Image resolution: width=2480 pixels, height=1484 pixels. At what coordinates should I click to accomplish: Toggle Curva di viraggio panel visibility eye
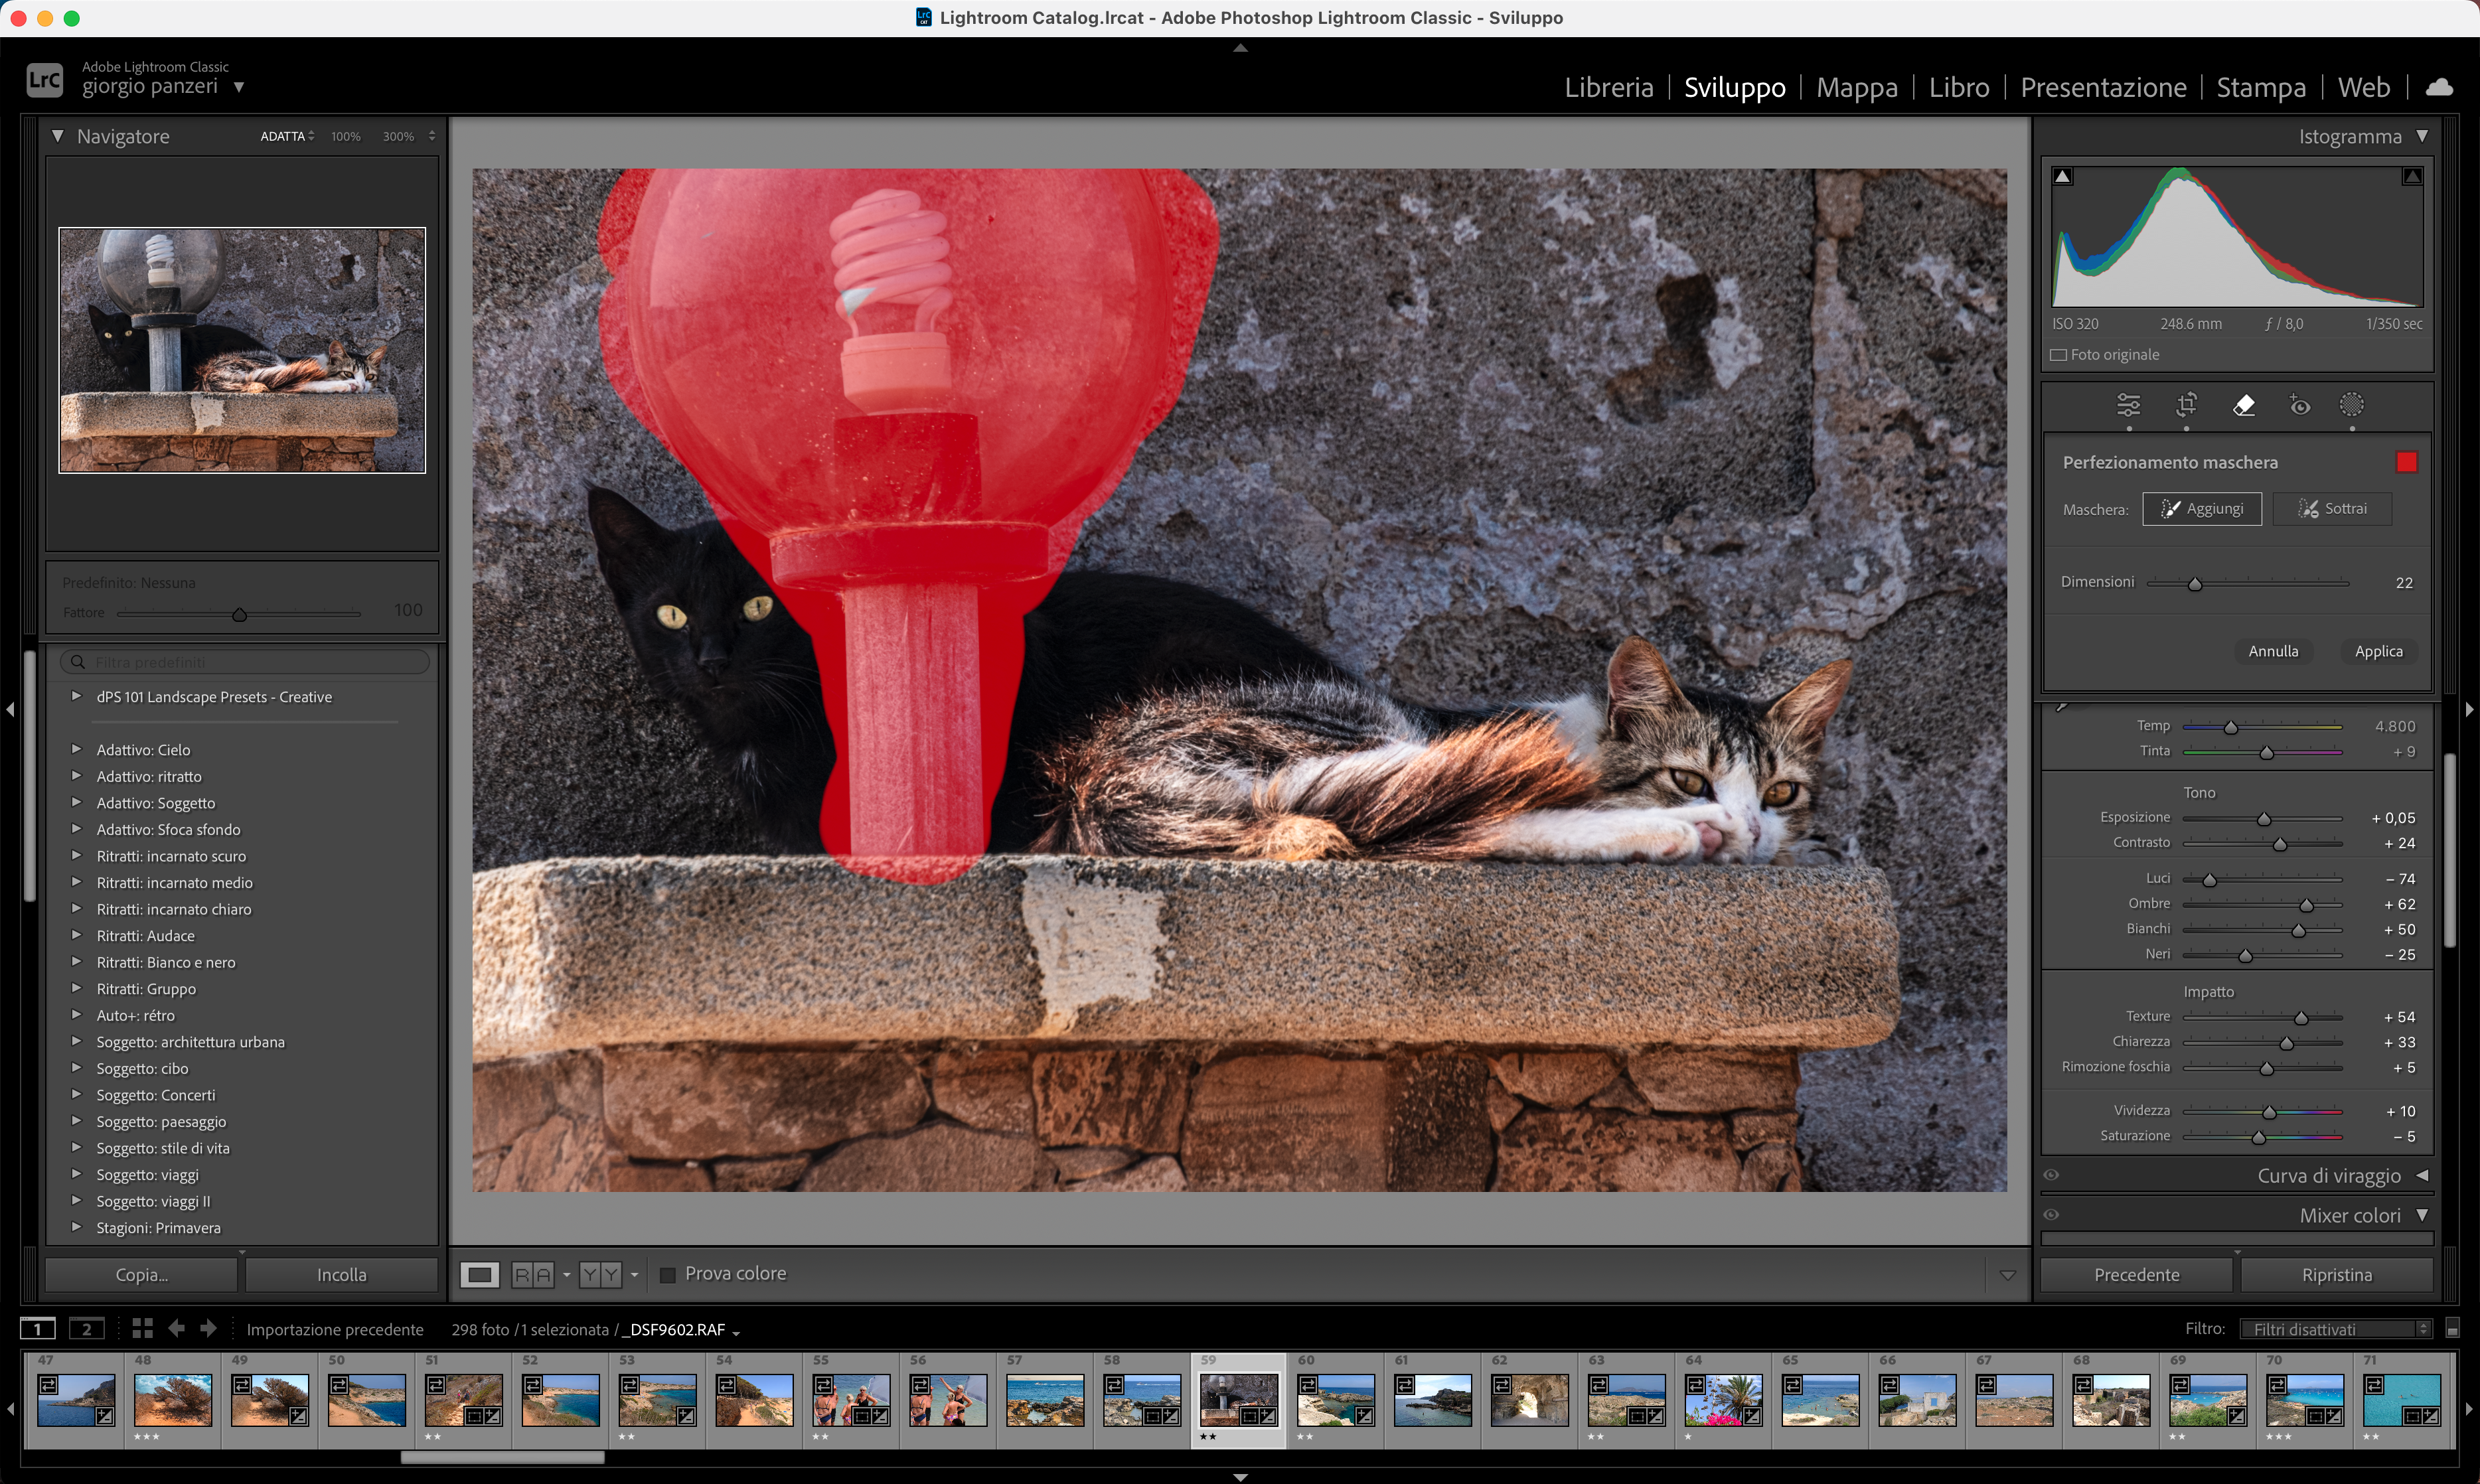coord(2051,1175)
